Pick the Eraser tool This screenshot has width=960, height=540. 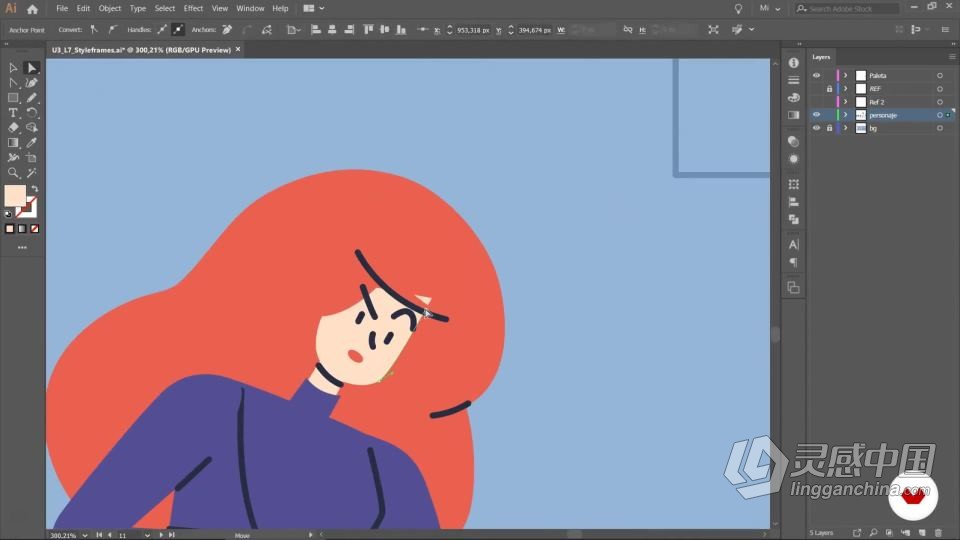point(13,127)
